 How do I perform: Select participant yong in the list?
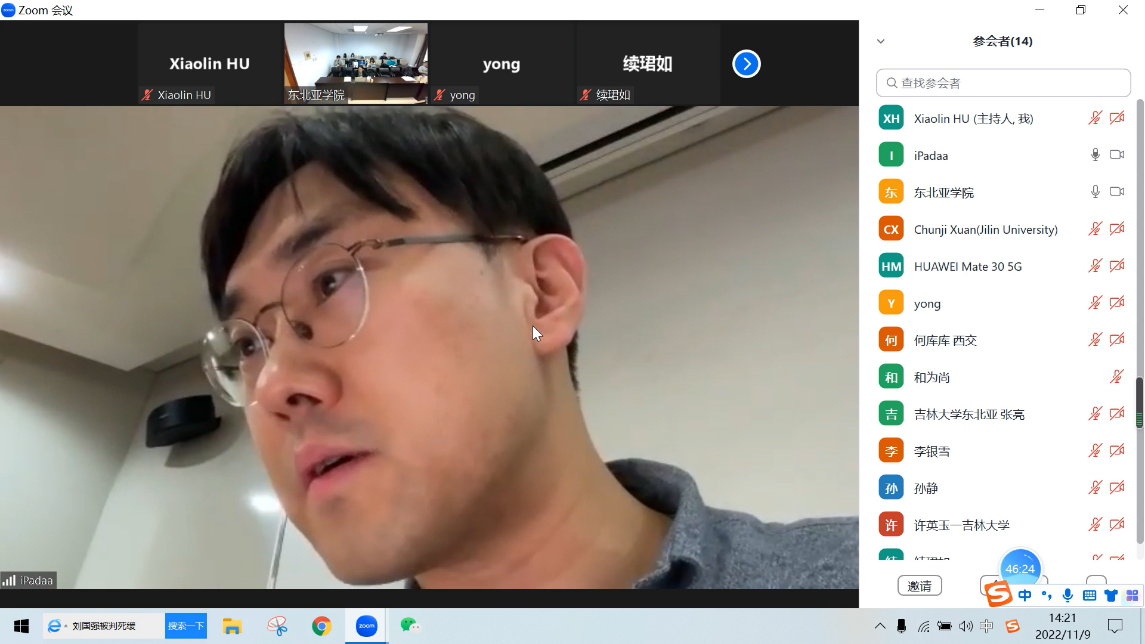(x=927, y=303)
